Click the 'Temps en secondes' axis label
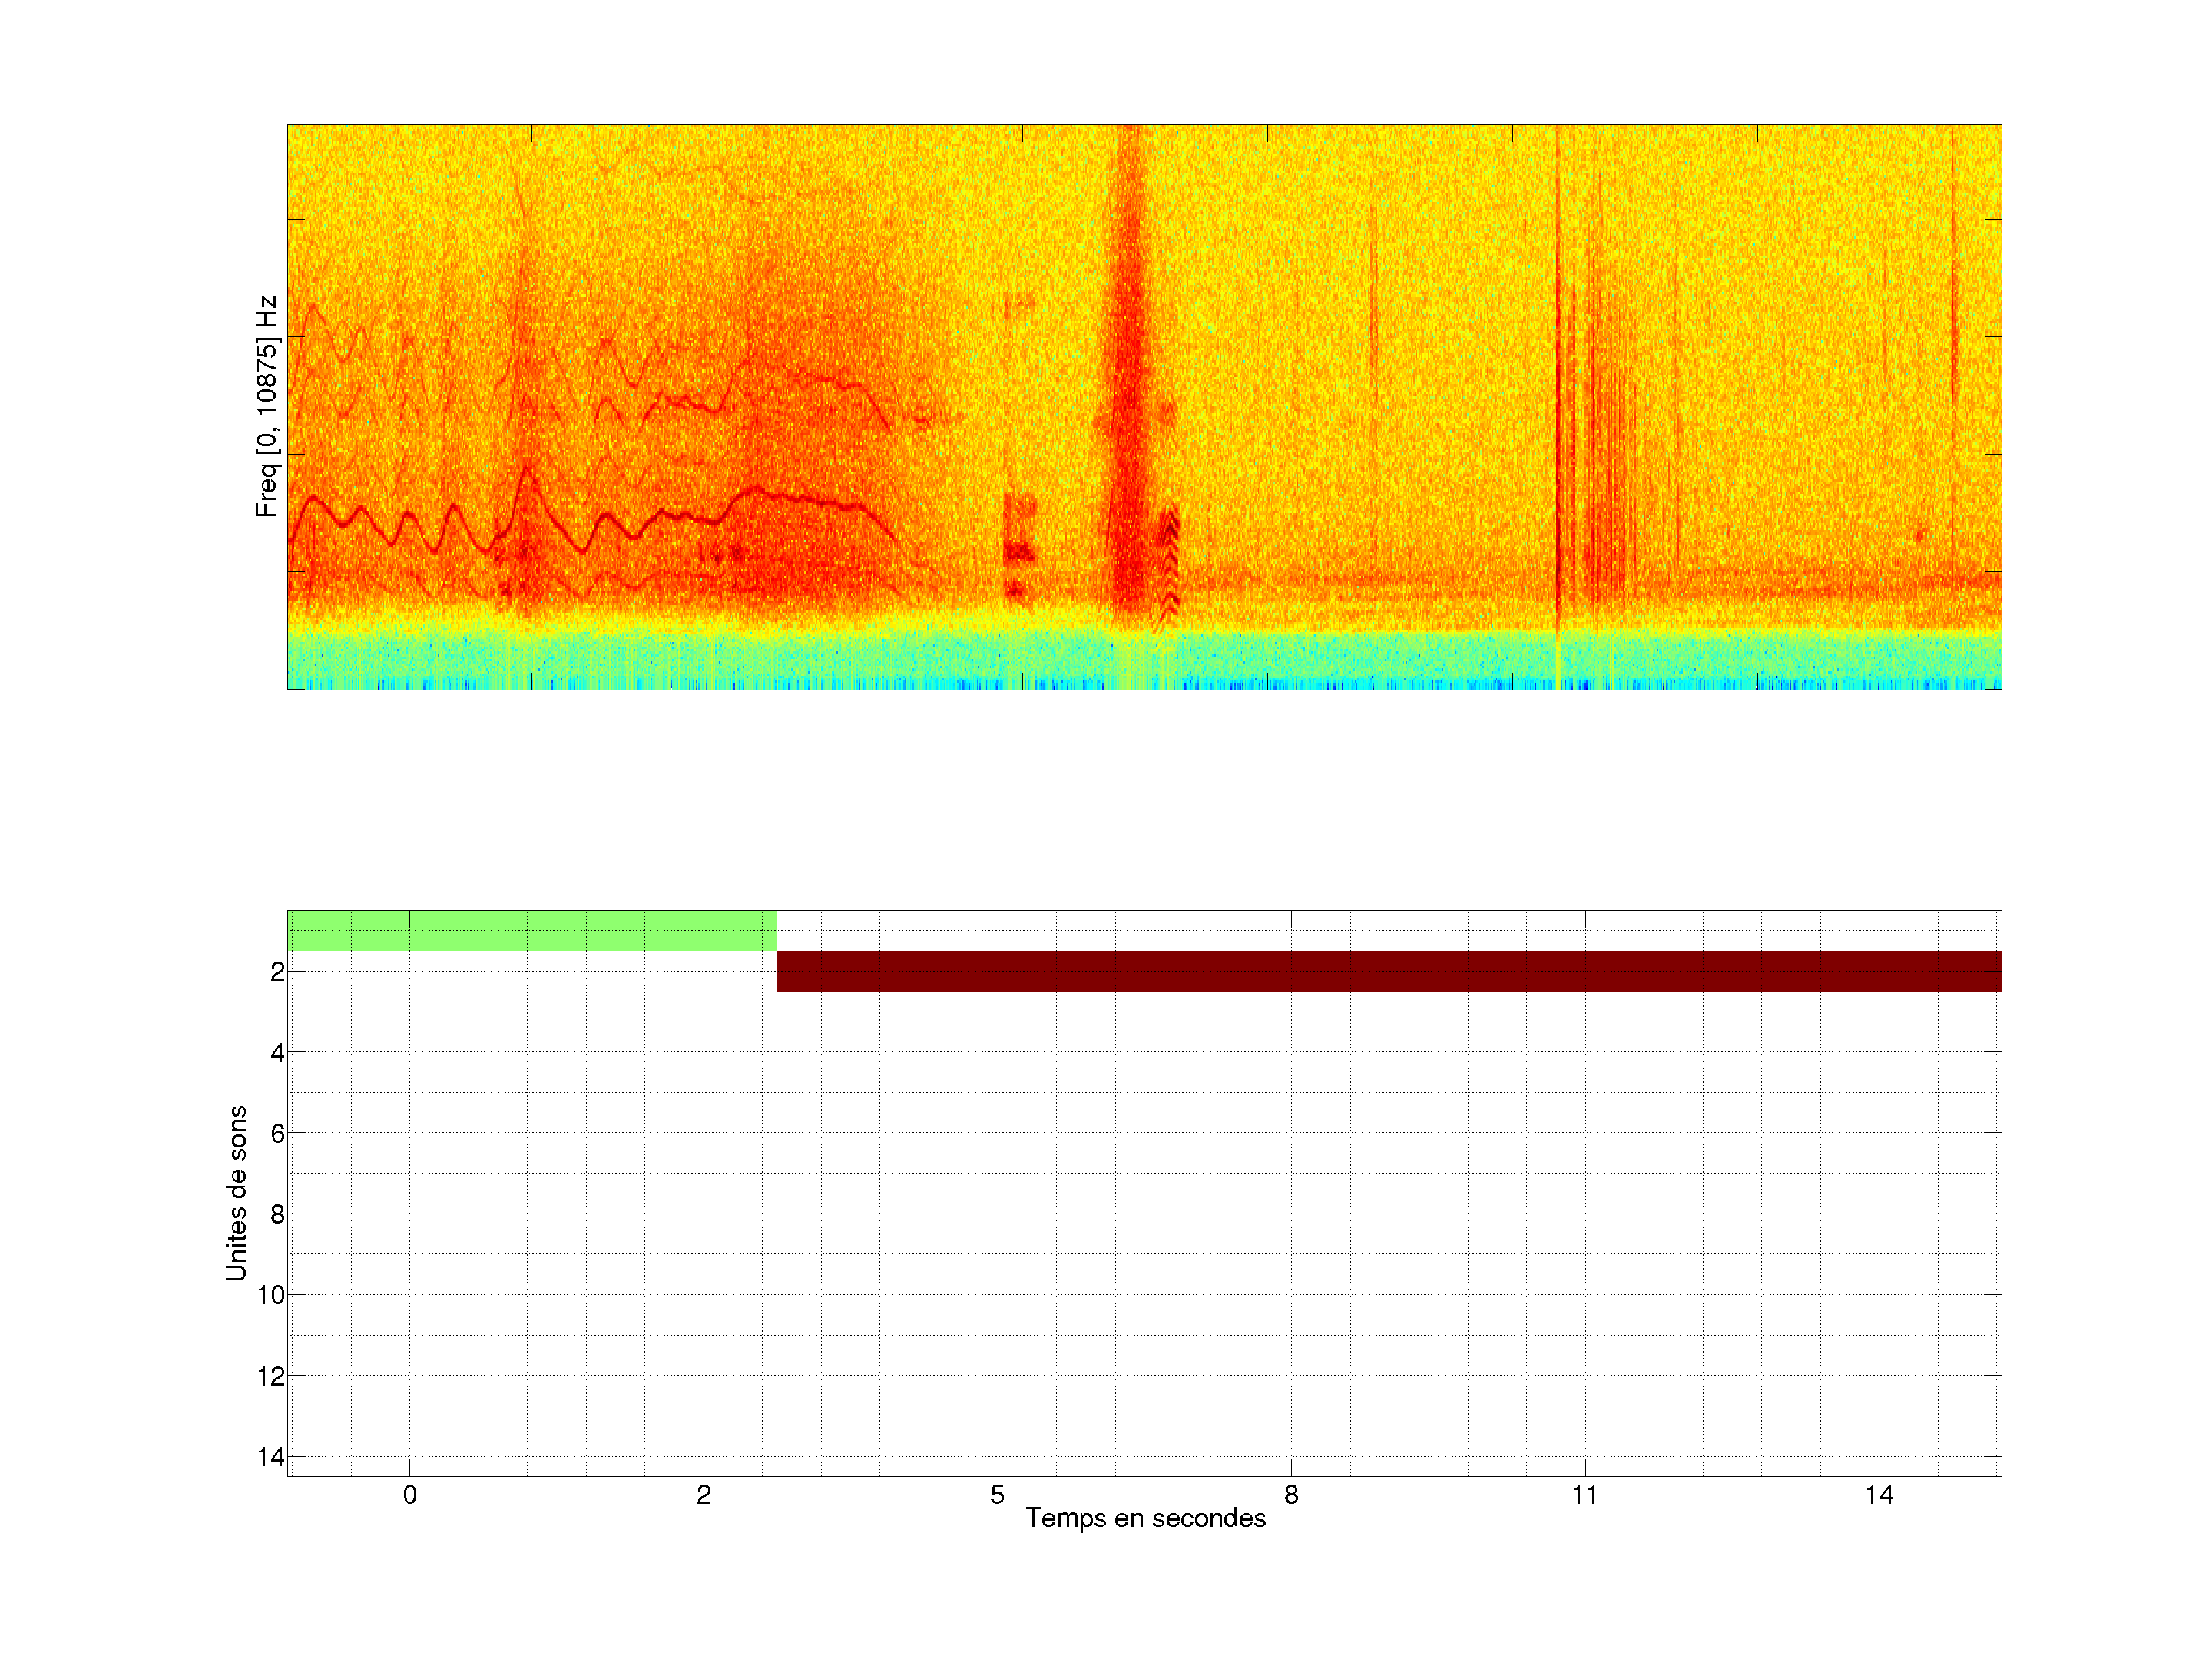The image size is (2212, 1659). pyautogui.click(x=1145, y=1518)
